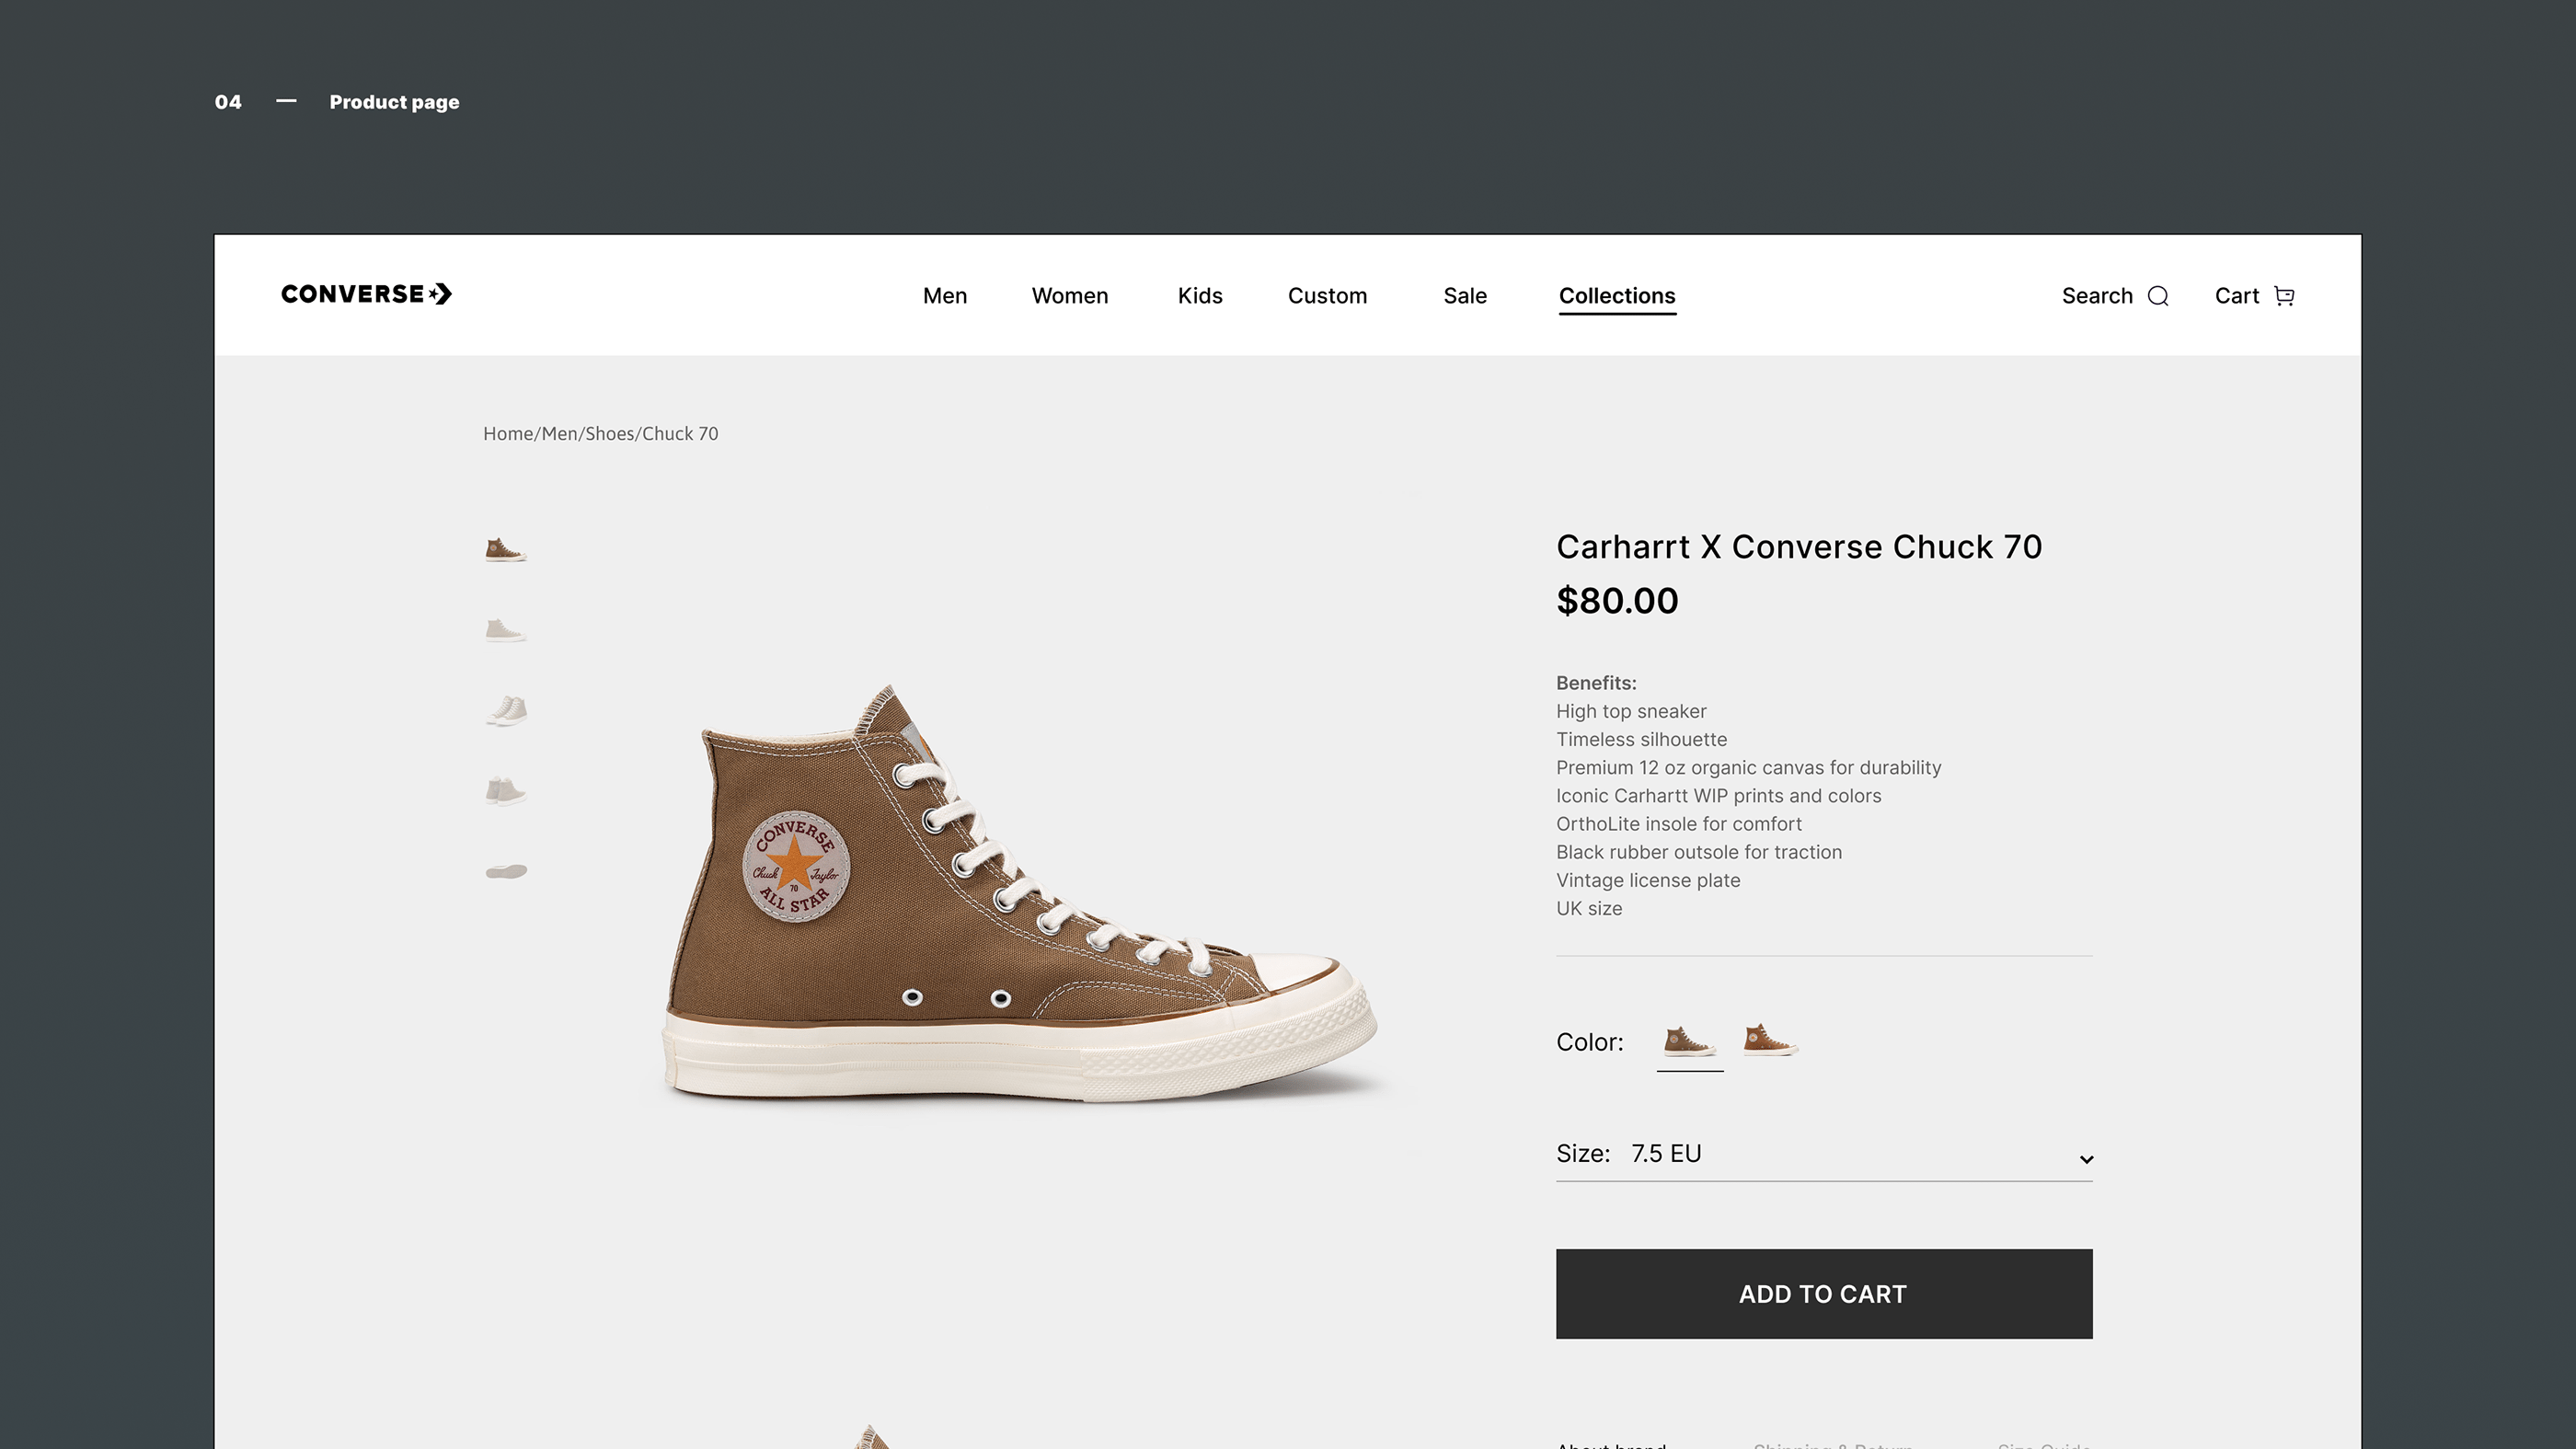Open the Sale menu item
Screen dimensions: 2576x1449
(1464, 296)
